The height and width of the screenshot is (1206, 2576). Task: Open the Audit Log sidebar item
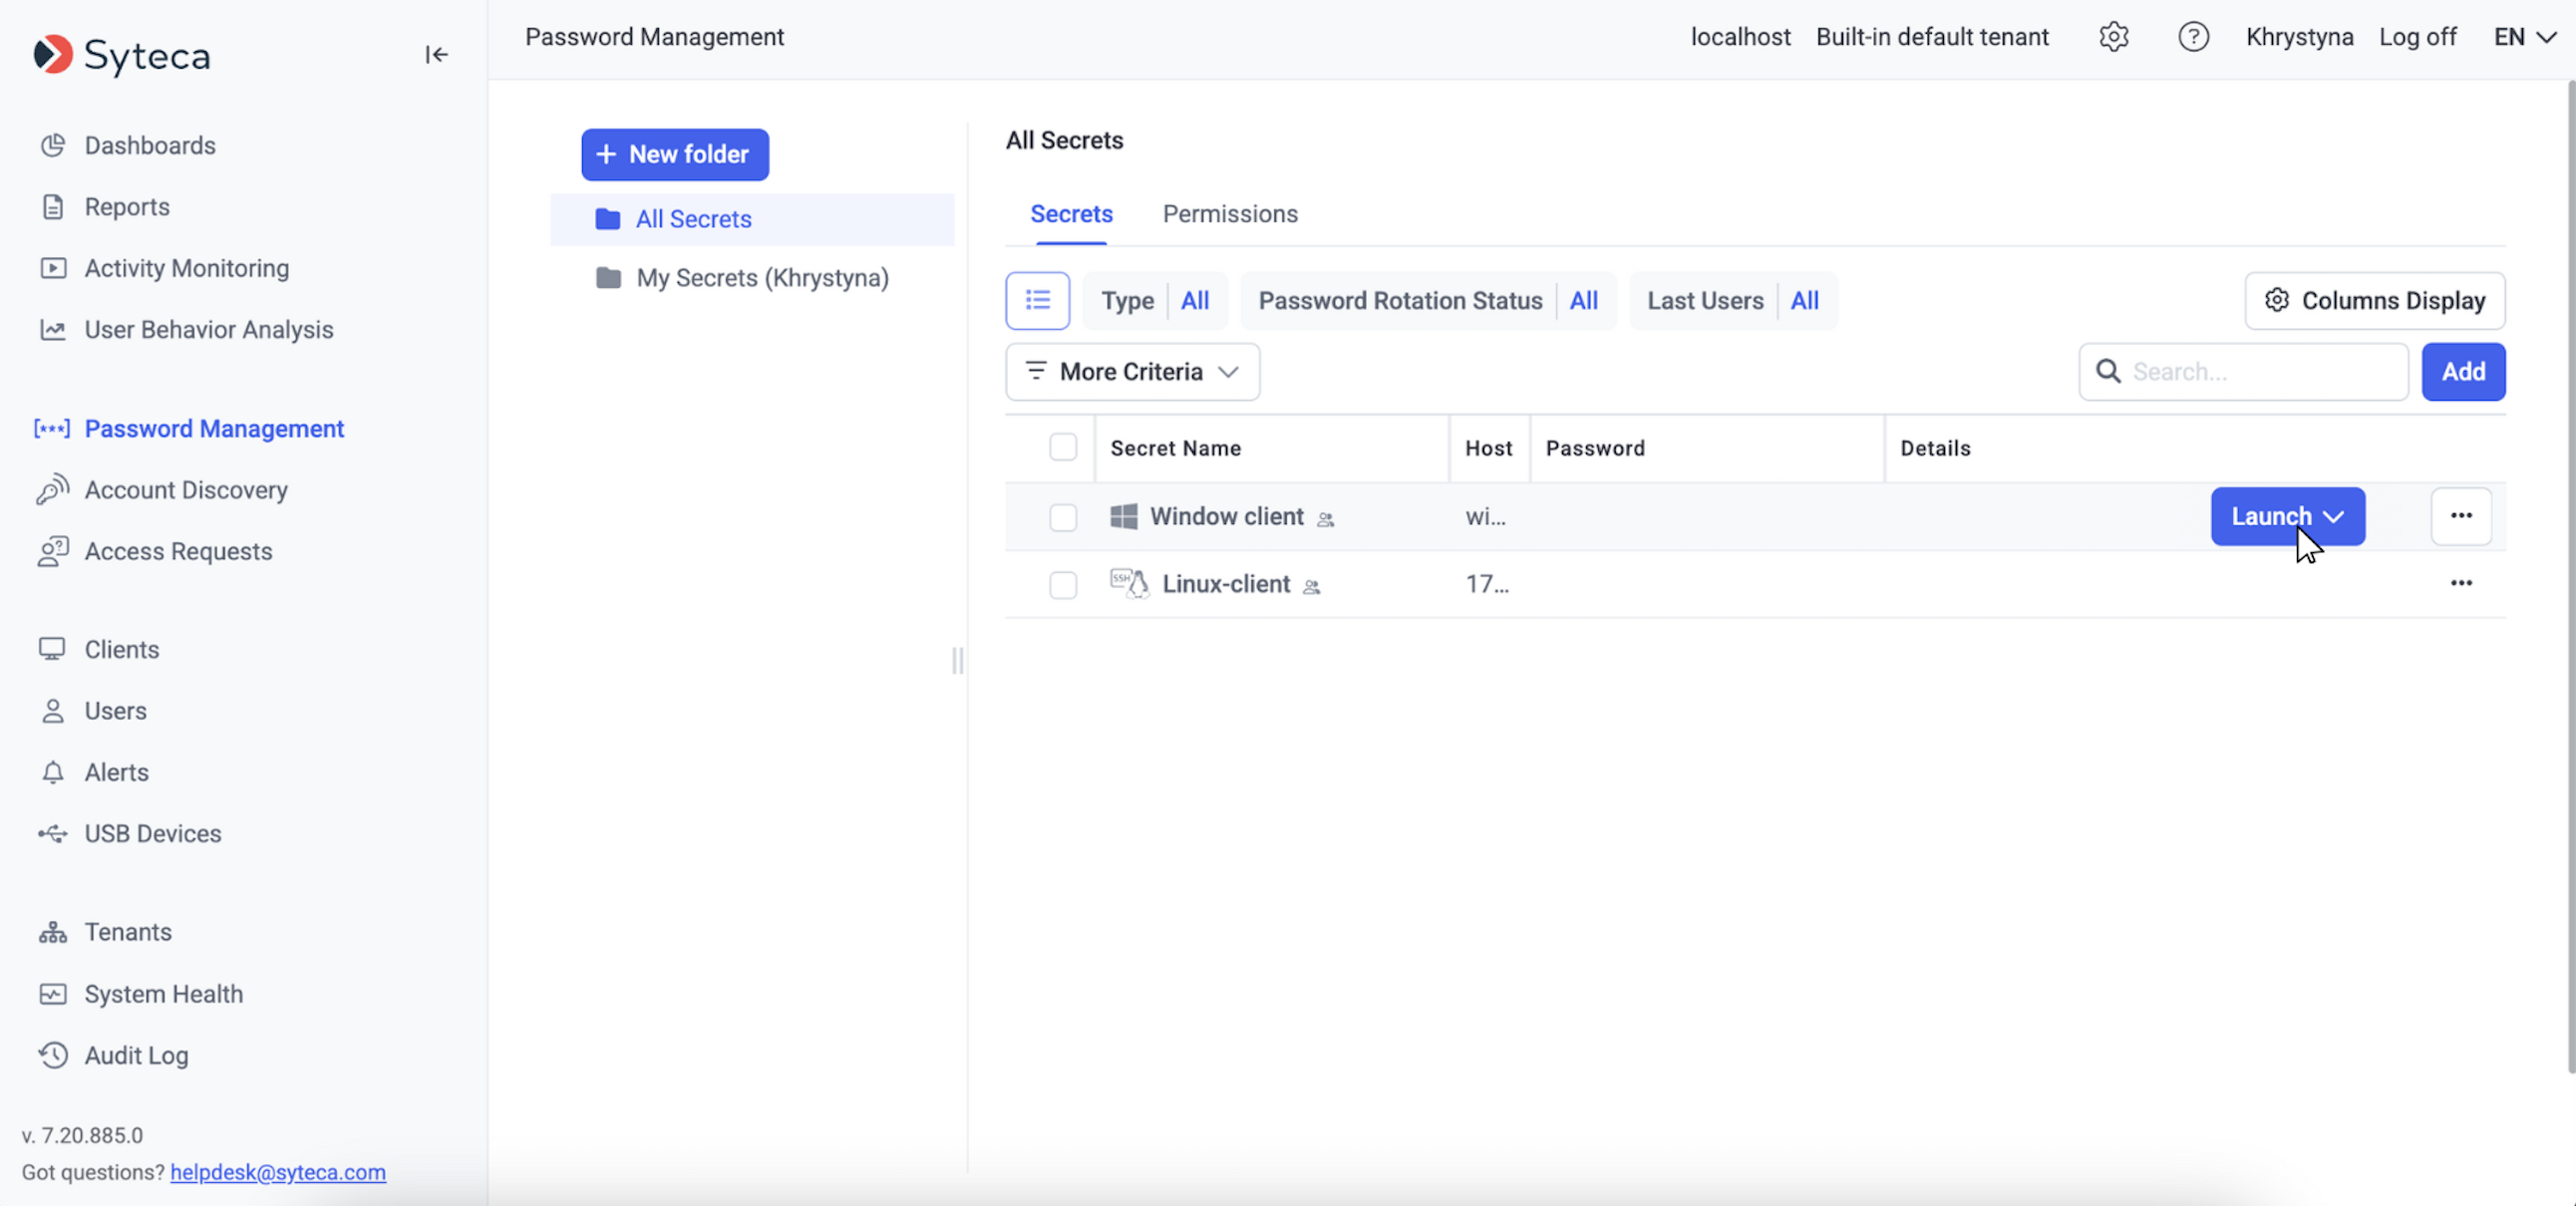[136, 1055]
